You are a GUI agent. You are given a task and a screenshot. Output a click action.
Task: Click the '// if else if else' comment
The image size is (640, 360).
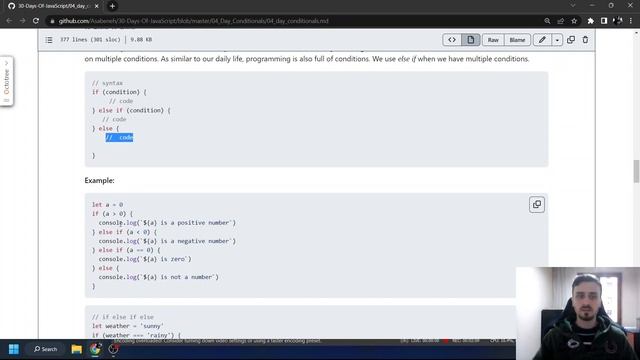click(122, 317)
